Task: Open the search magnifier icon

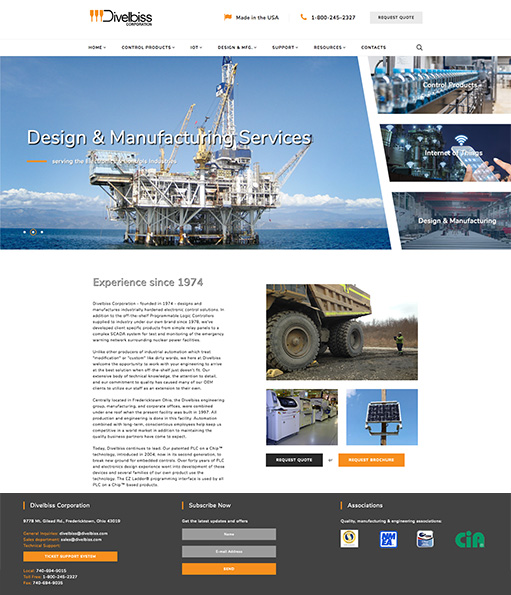Action: point(419,47)
